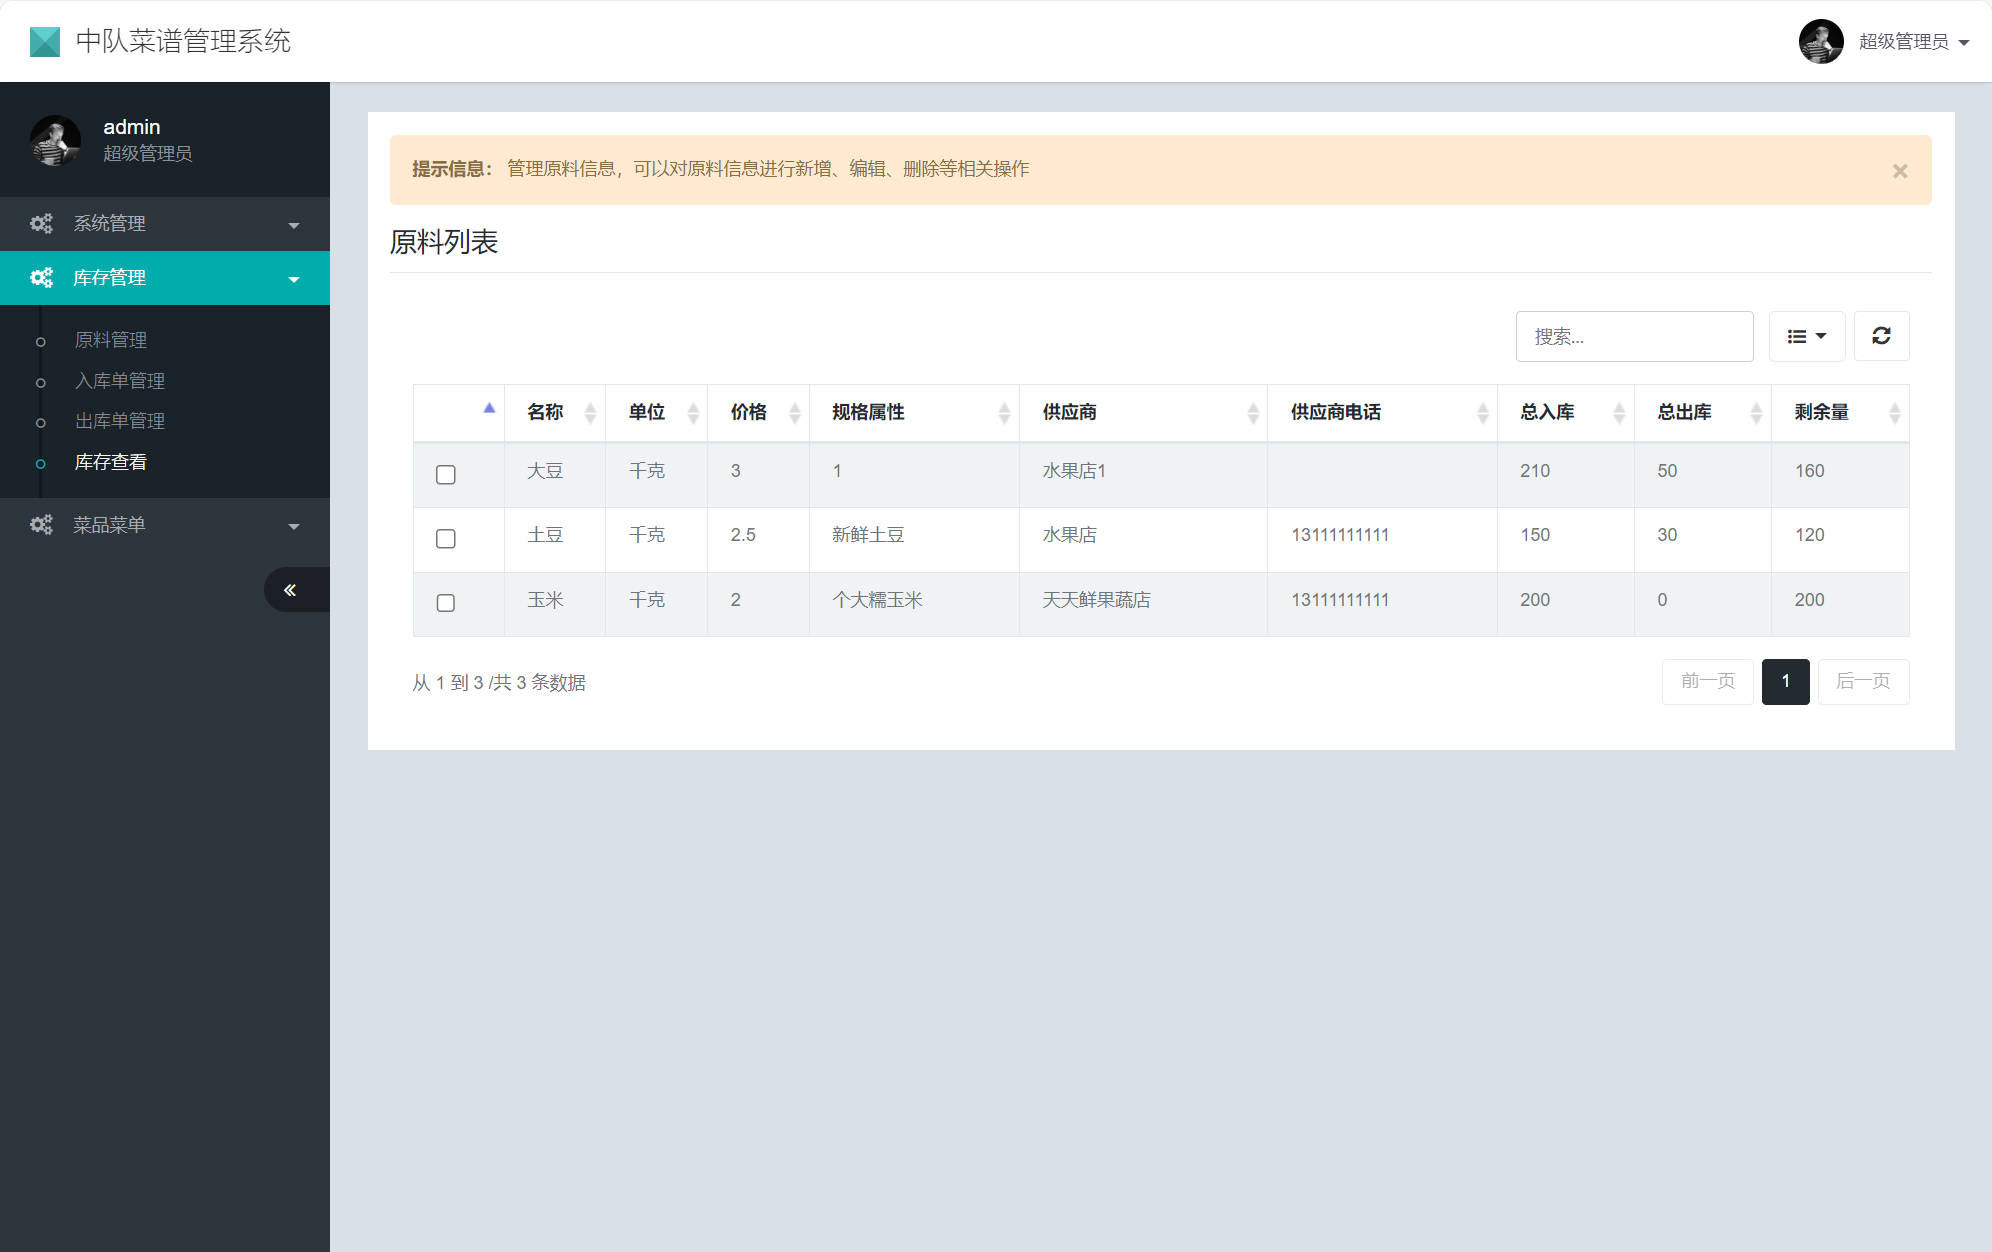Check the row checkbox for 大豆
The image size is (1992, 1252).
(x=446, y=475)
